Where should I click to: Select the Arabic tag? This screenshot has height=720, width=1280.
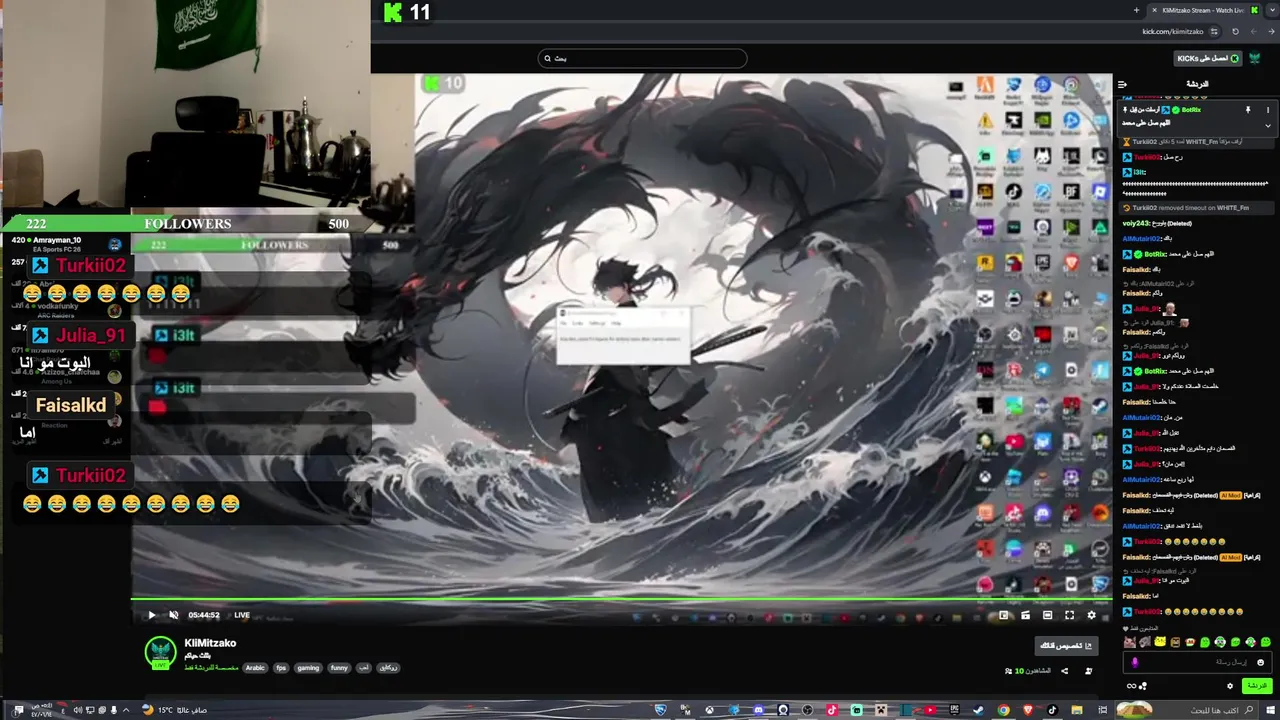coord(255,667)
